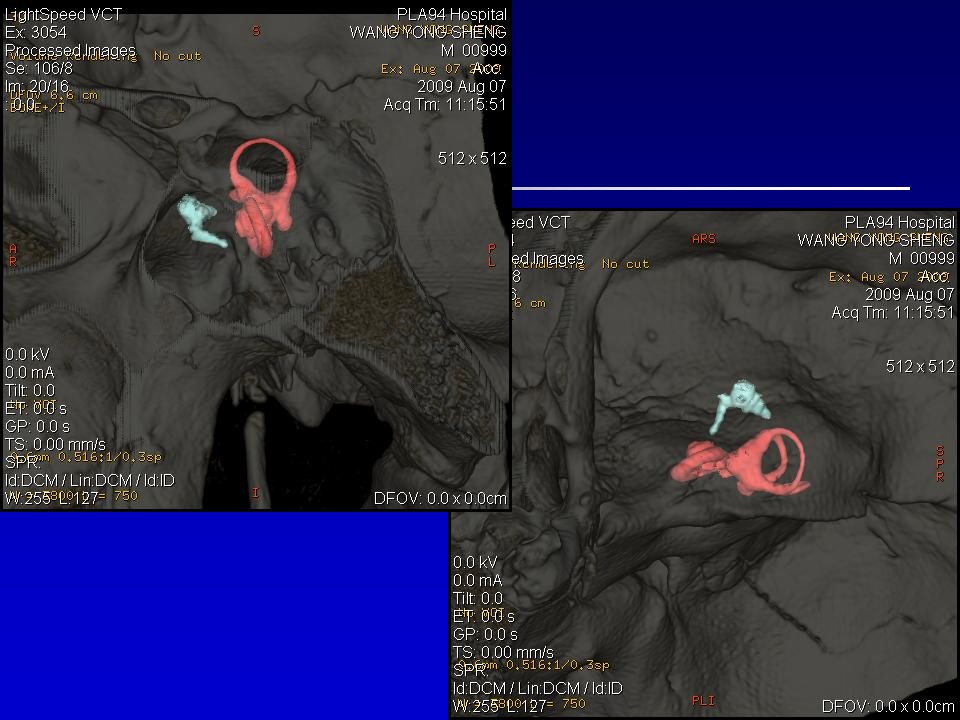Click "0.0 mA" in left image
The height and width of the screenshot is (720, 960).
(29, 372)
